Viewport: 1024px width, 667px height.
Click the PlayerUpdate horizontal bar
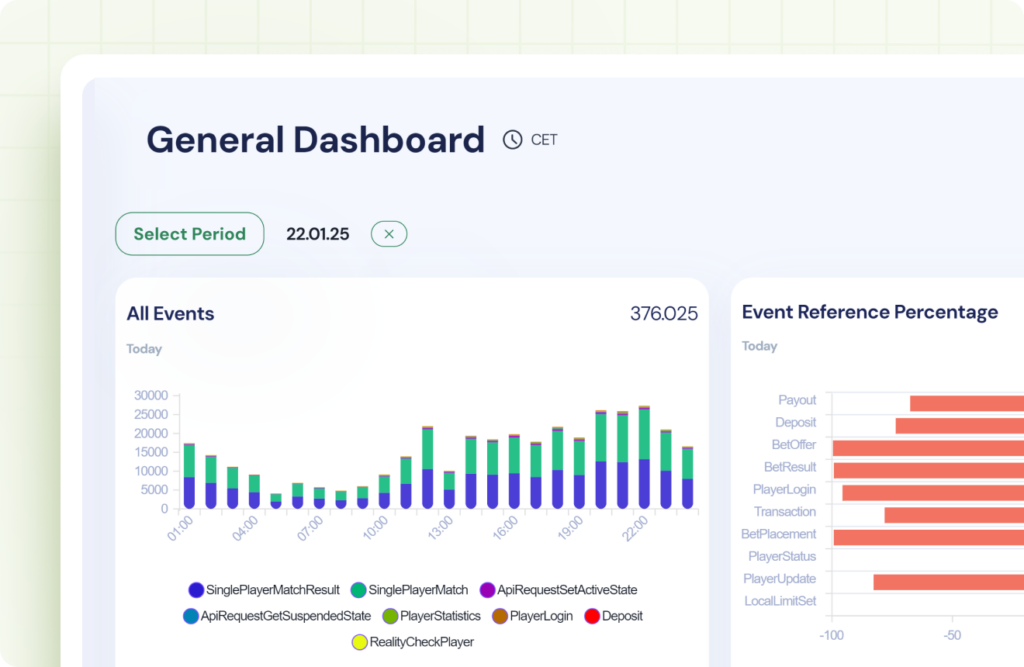point(948,582)
